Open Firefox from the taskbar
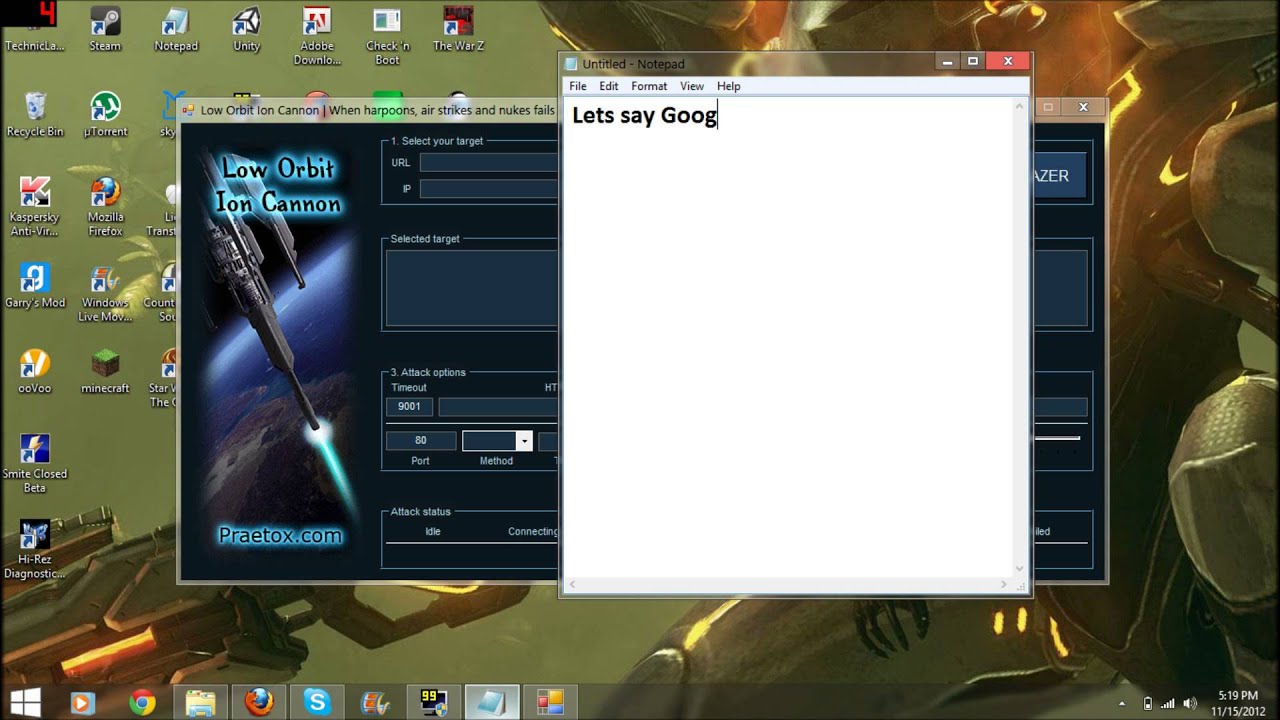The image size is (1280, 720). pos(259,702)
